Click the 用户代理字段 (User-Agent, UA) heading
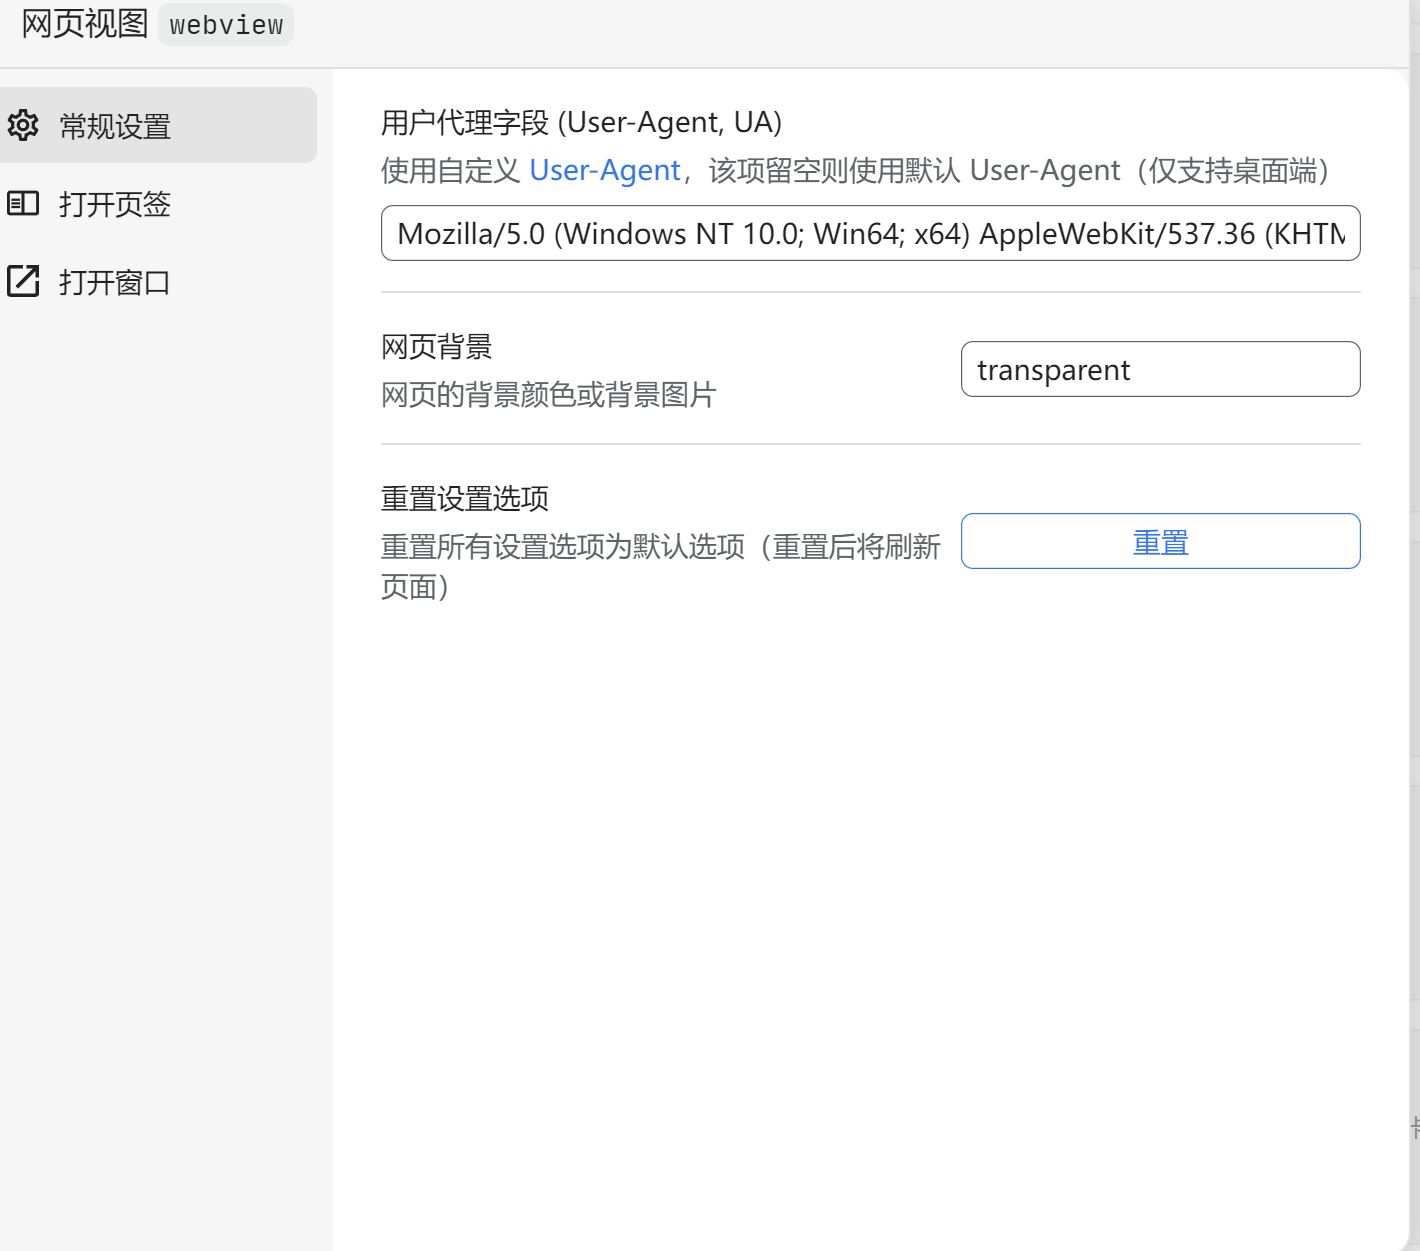 coord(581,123)
